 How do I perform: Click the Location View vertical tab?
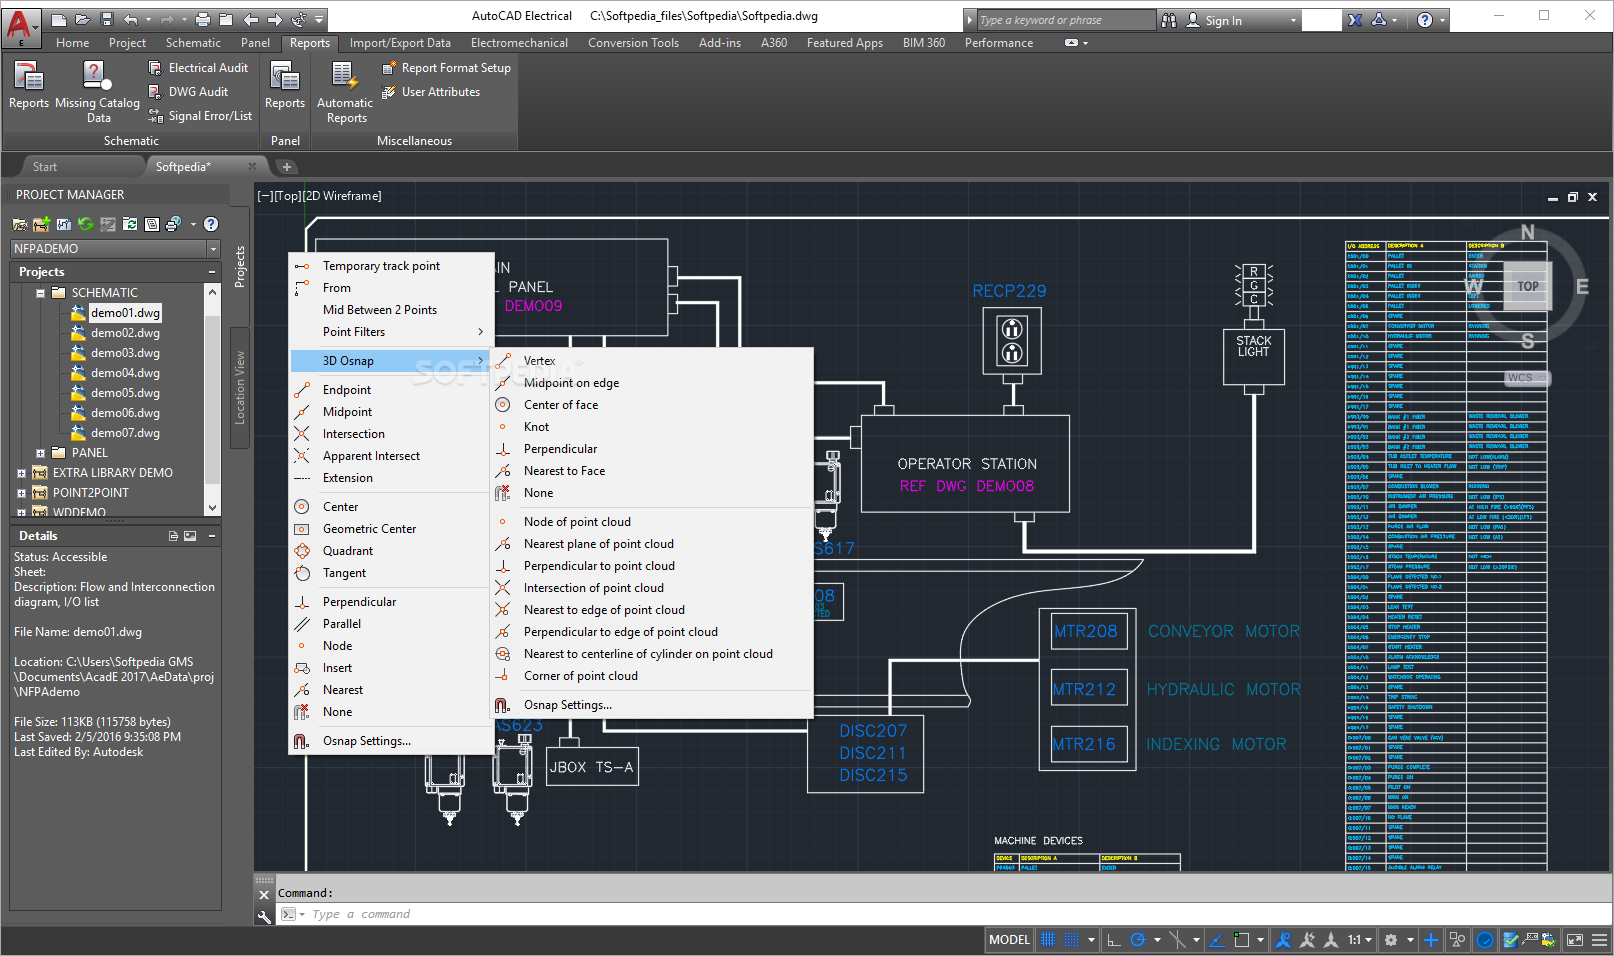pyautogui.click(x=240, y=388)
